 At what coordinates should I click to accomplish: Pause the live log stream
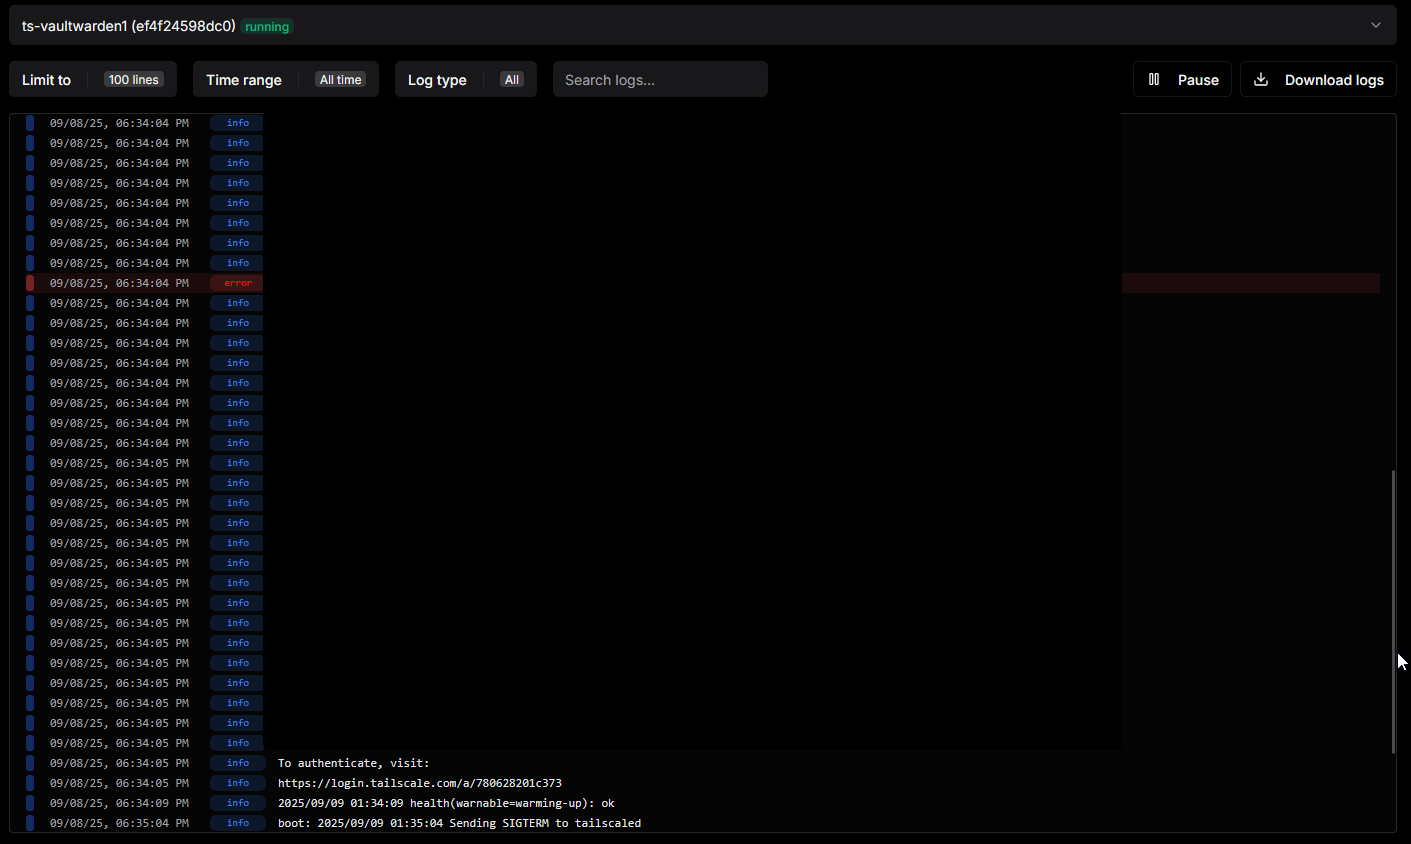[1182, 80]
